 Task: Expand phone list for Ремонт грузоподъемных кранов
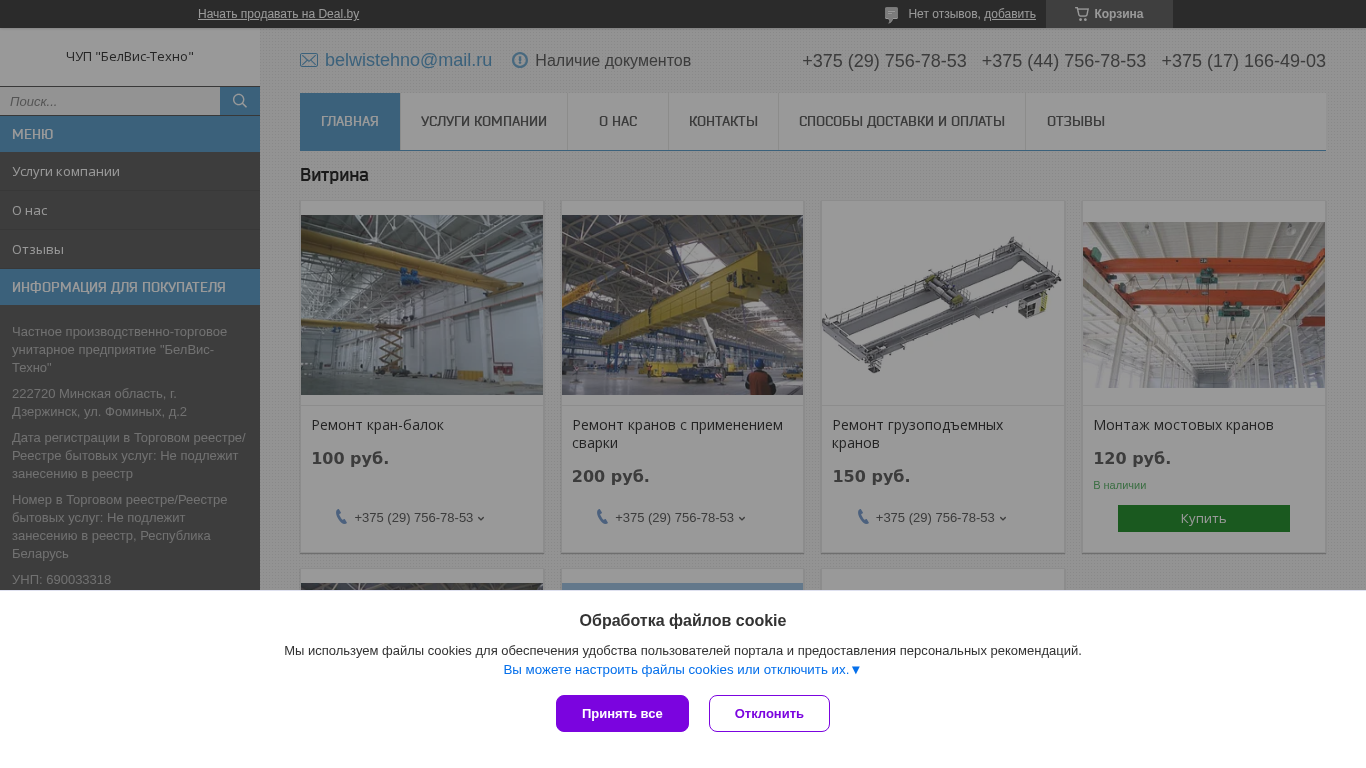[1003, 518]
